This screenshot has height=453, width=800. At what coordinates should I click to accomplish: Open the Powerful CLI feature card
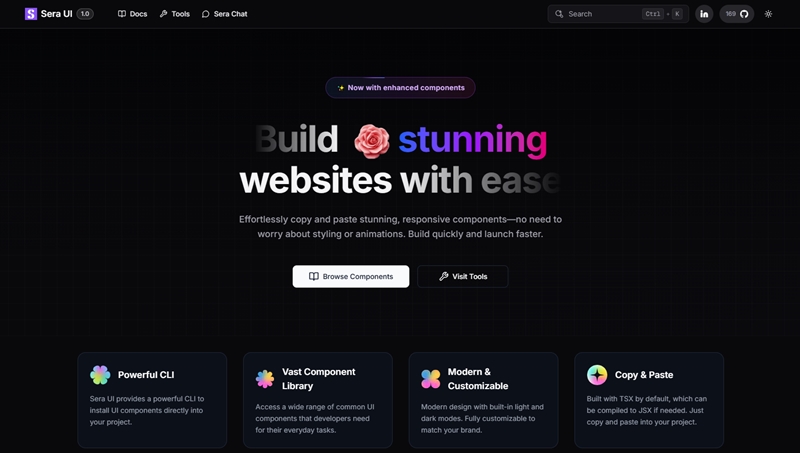point(152,400)
